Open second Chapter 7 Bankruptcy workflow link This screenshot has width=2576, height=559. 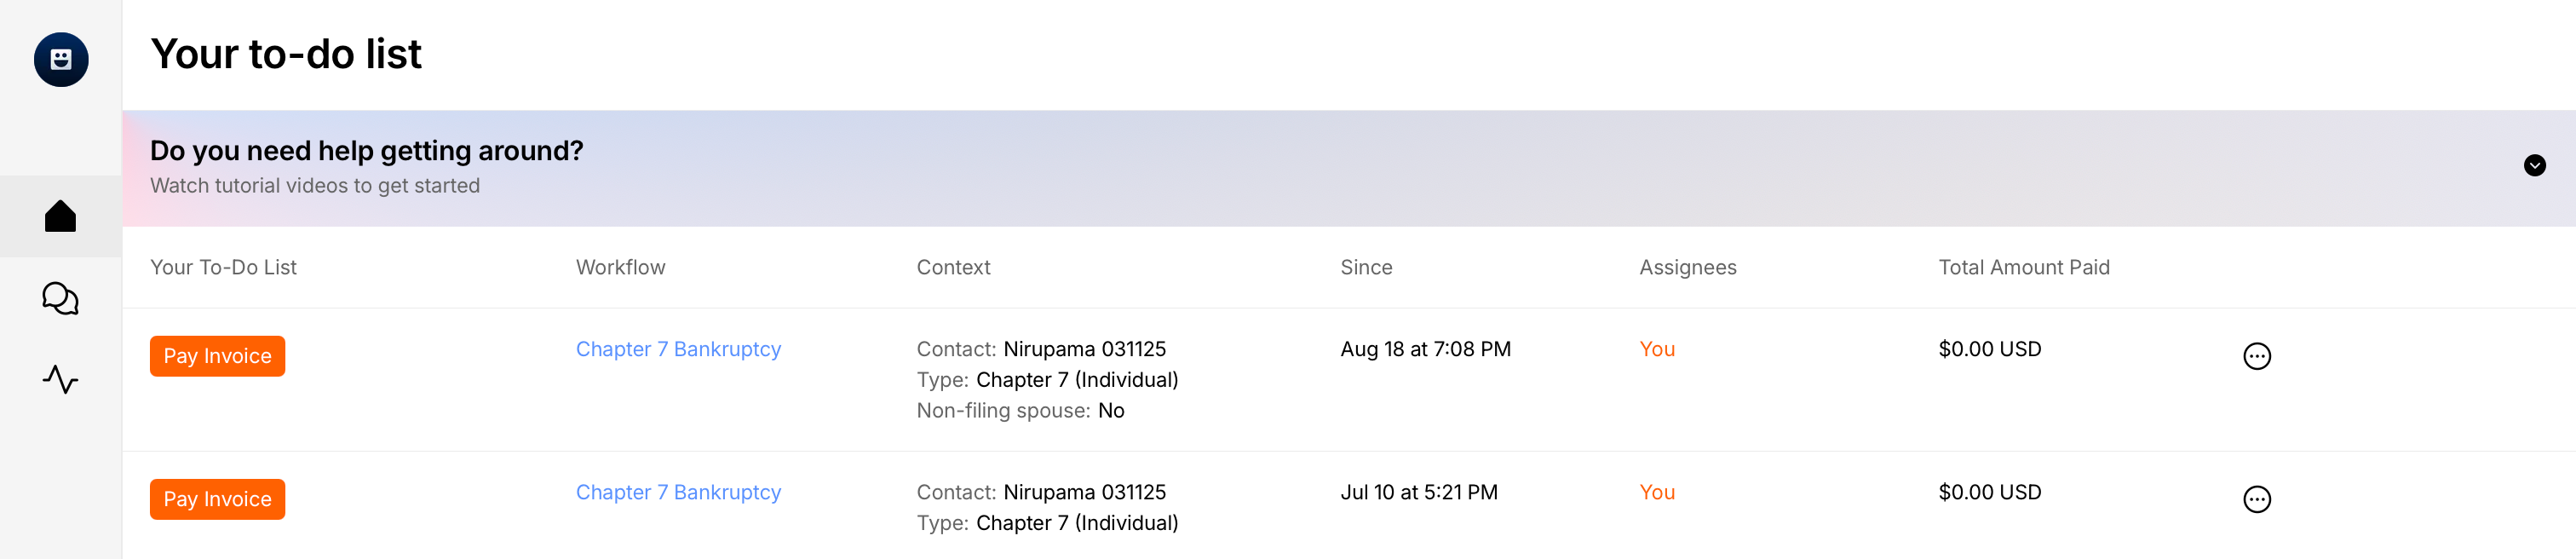pos(678,492)
